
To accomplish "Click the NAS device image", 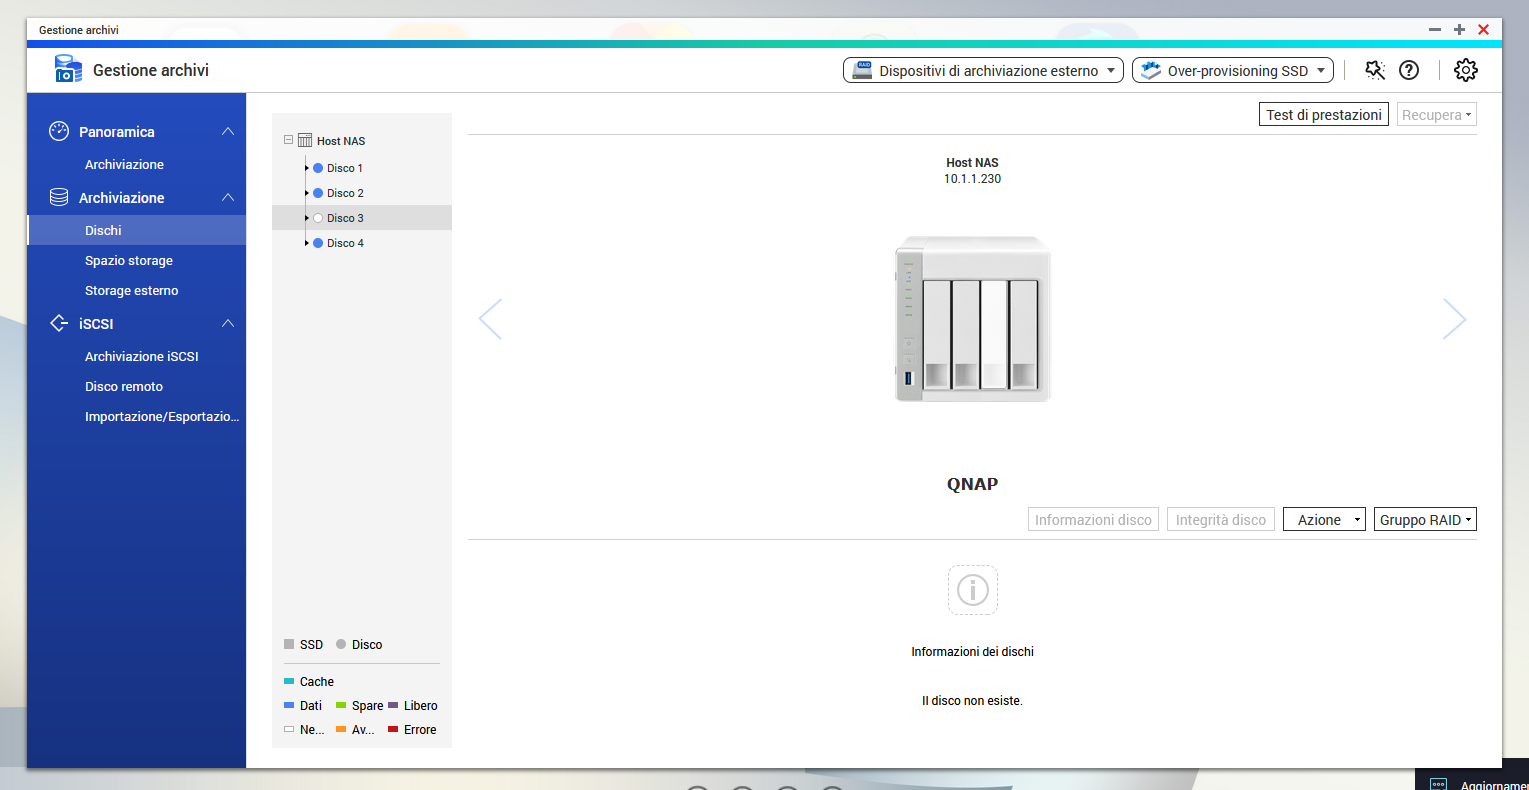I will [972, 319].
